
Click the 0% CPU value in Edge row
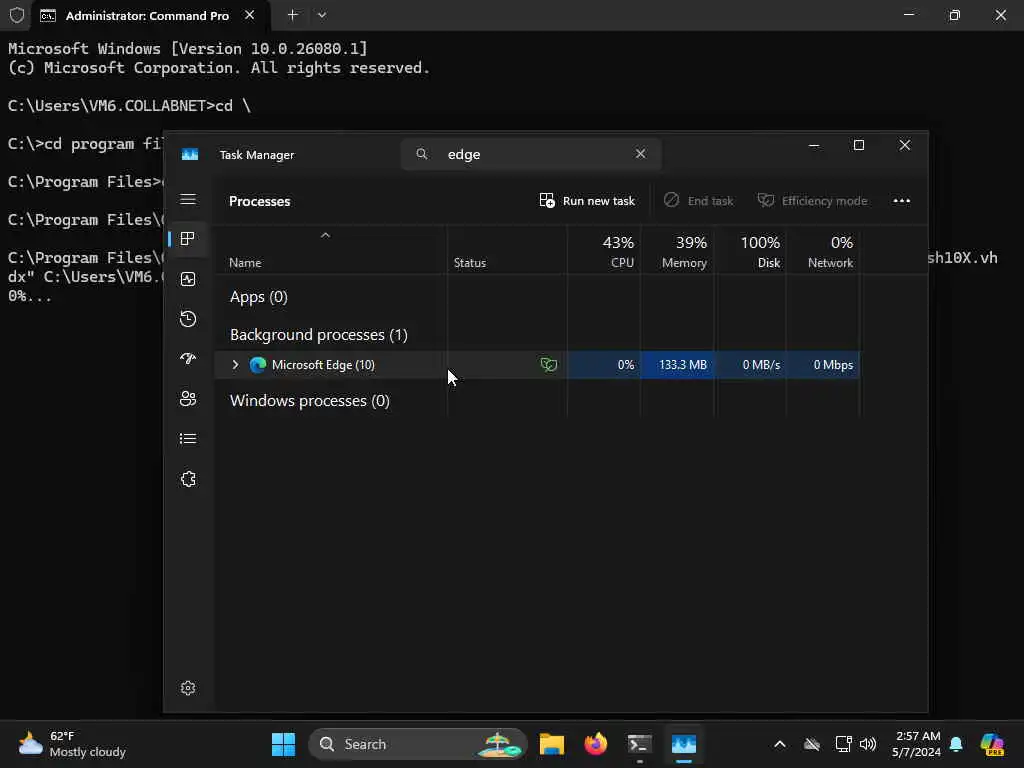coord(604,365)
